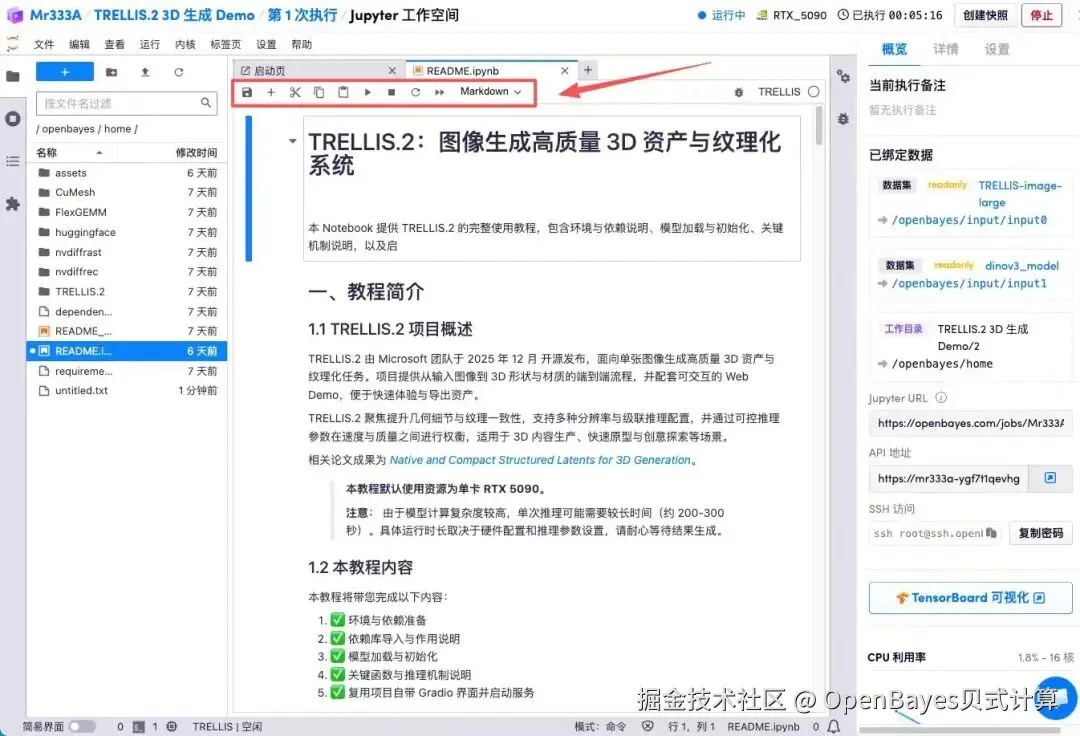This screenshot has height=736, width=1080.
Task: Open the right sidebar debugger bug icon
Action: click(x=843, y=119)
